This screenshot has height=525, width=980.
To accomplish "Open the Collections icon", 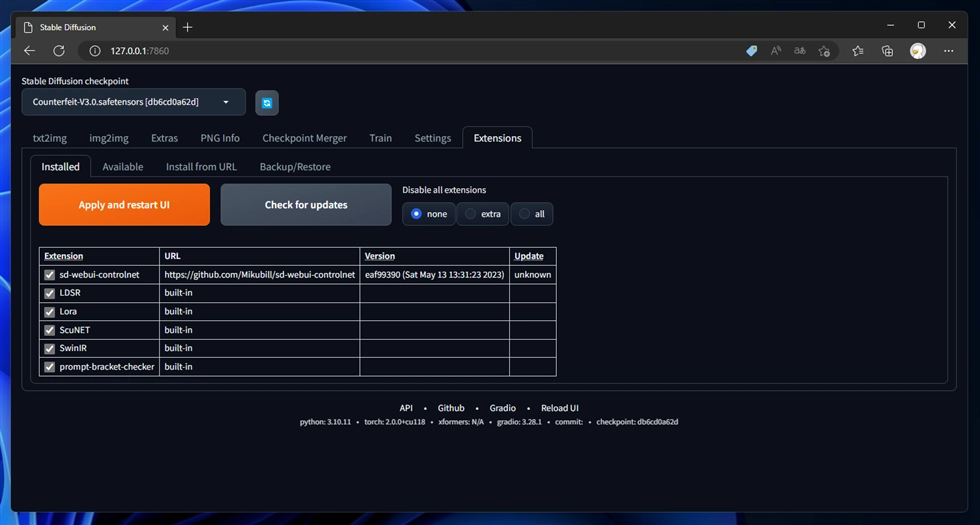I will pos(887,51).
